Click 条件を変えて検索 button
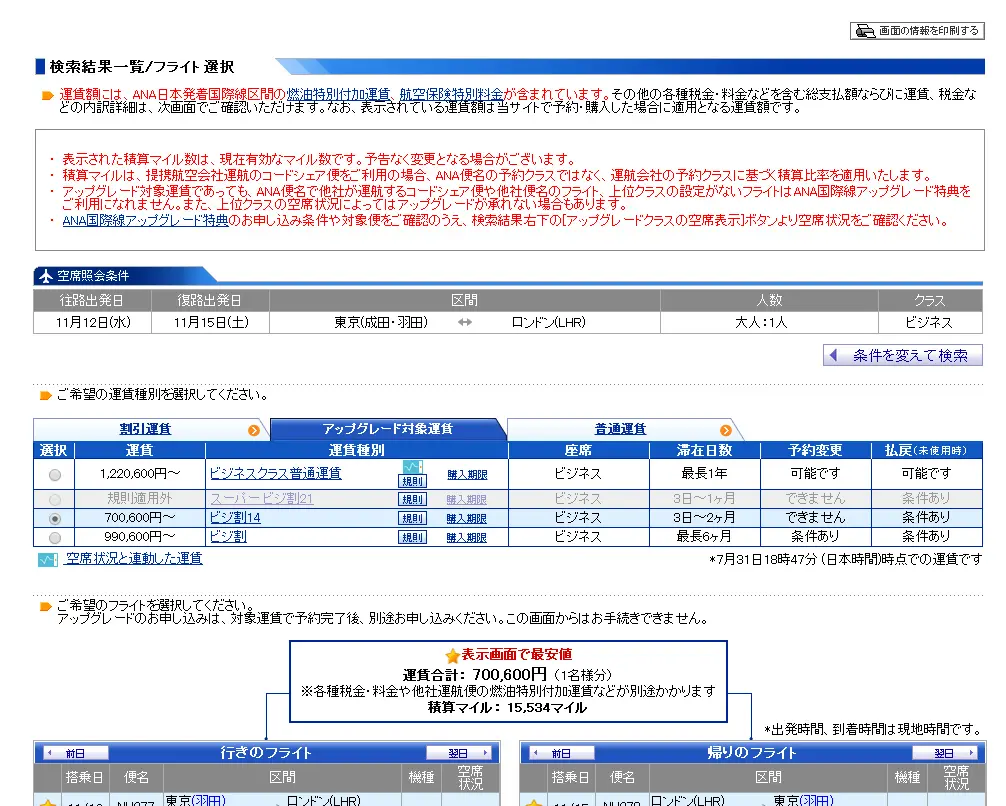Viewport: 1006px width, 806px height. (903, 356)
